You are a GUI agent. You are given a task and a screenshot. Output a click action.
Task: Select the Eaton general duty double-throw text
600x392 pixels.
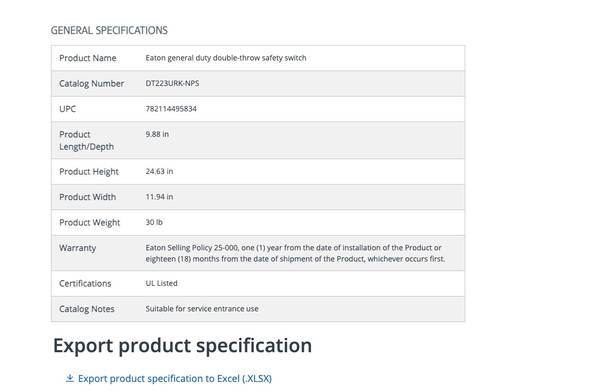pos(226,58)
